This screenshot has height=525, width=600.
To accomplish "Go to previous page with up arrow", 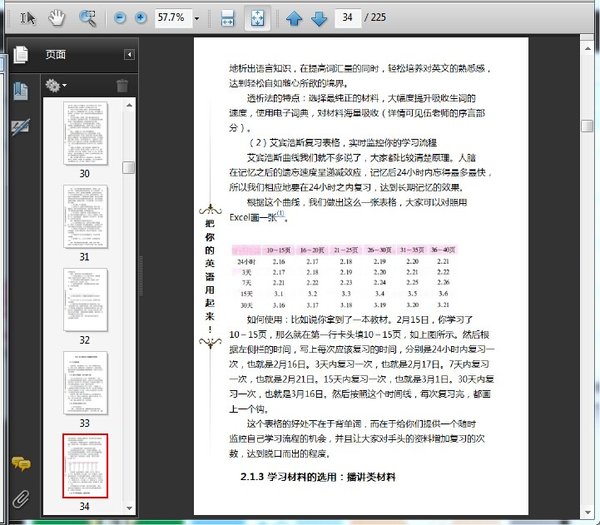I will [x=294, y=19].
